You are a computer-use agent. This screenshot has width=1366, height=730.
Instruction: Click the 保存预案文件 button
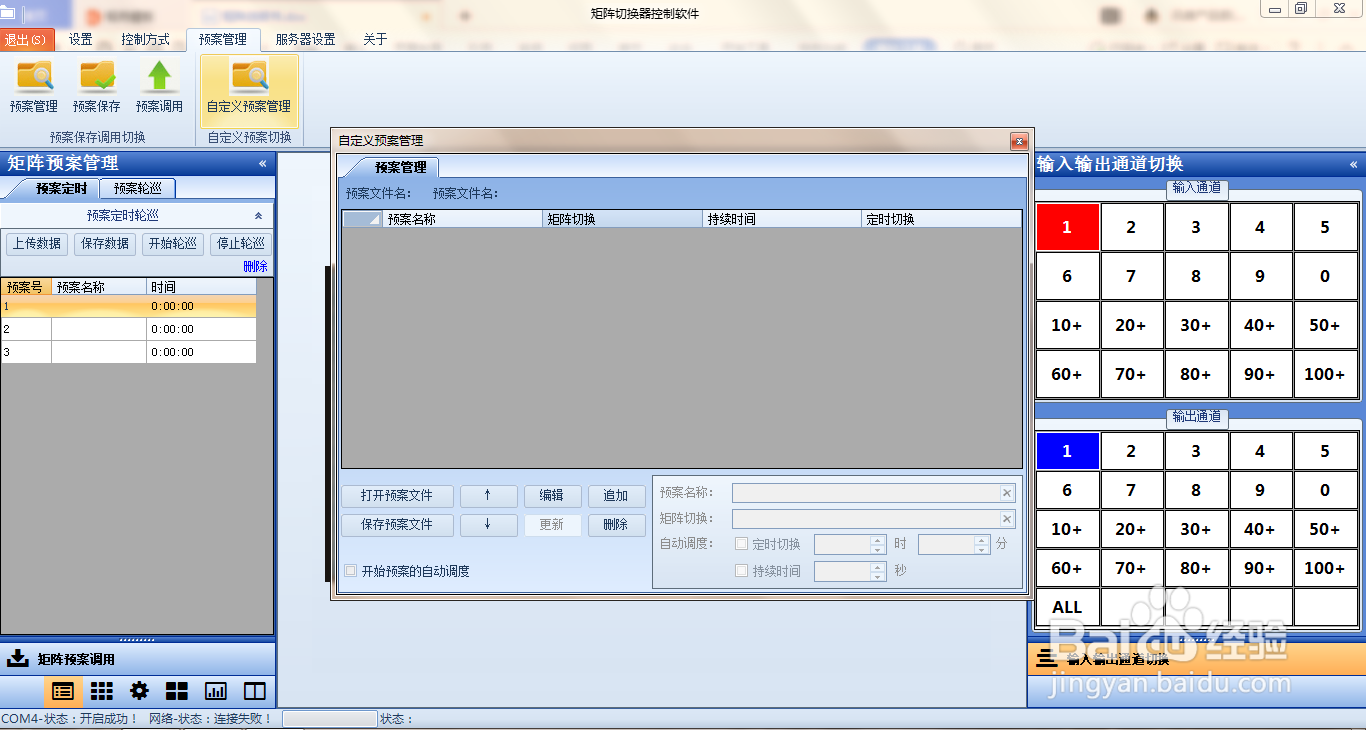397,524
